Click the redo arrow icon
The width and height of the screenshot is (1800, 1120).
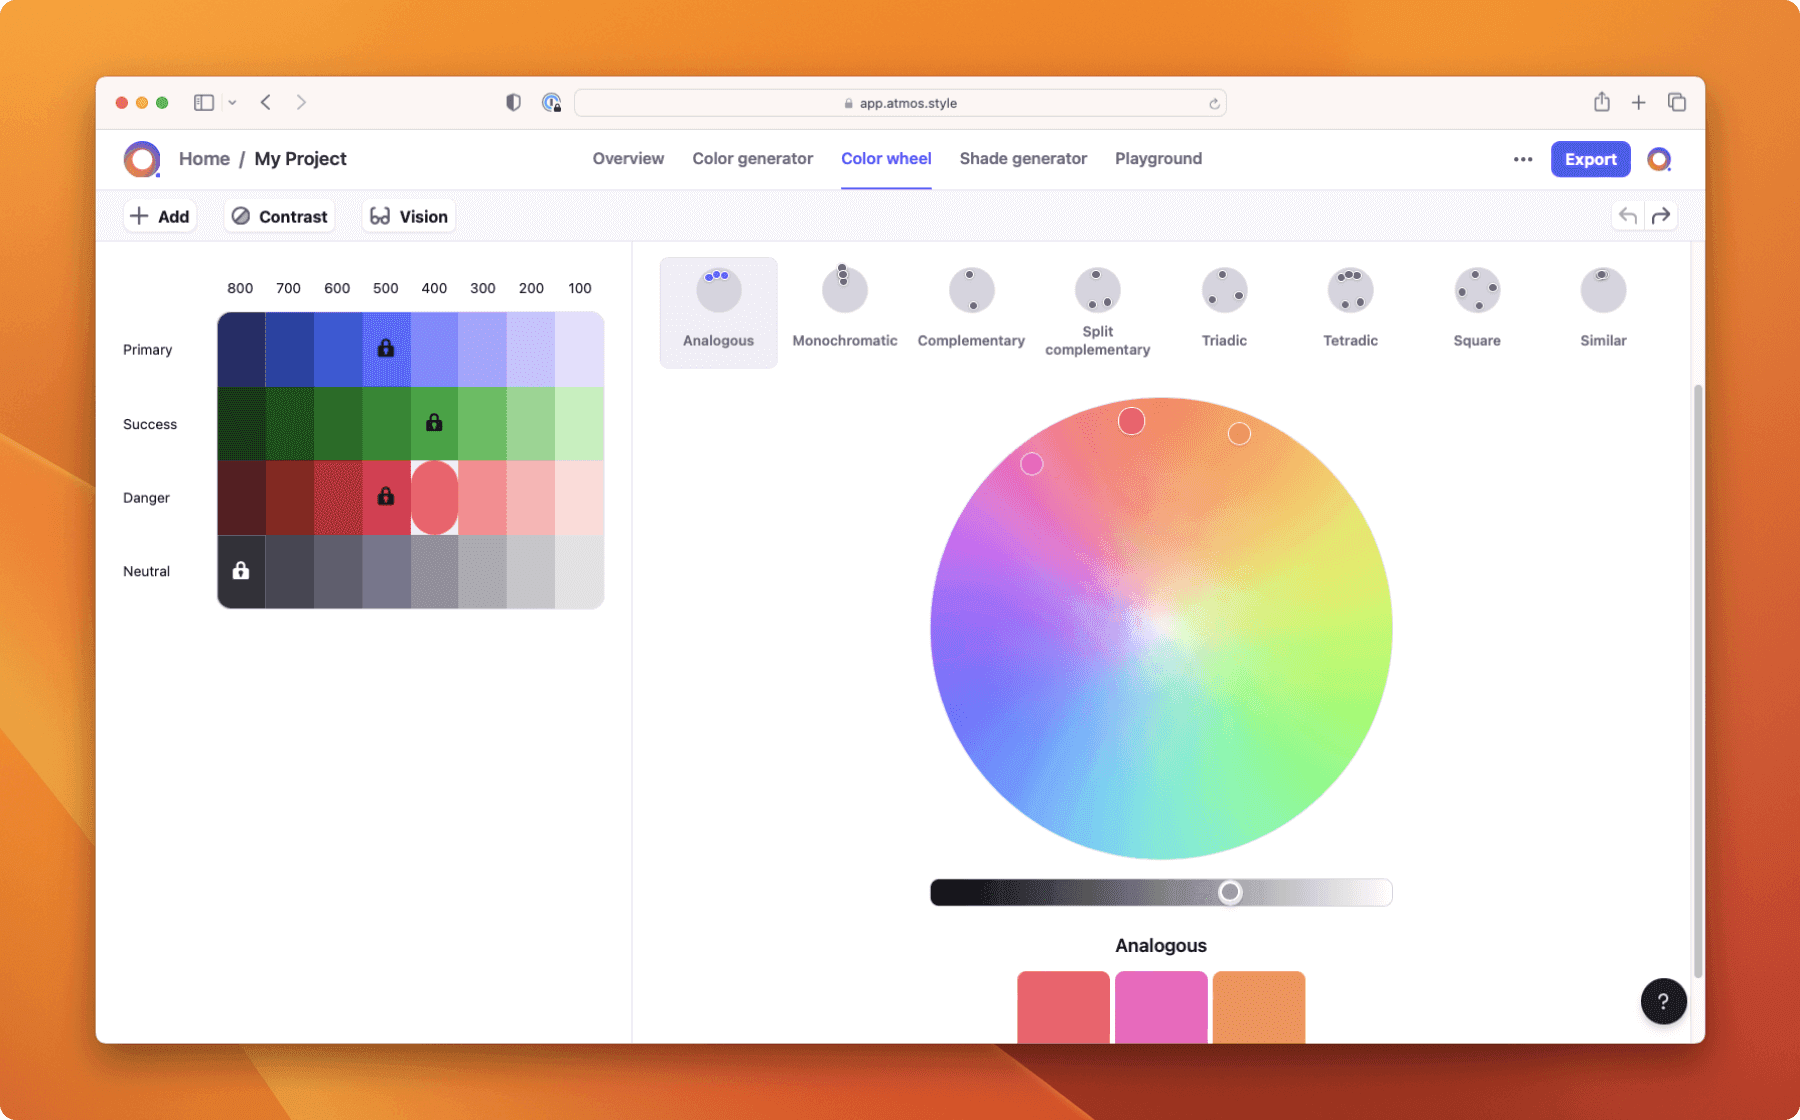[1661, 215]
